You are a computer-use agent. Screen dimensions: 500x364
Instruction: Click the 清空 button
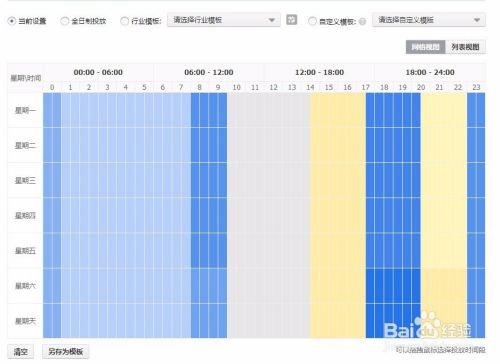[x=20, y=351]
